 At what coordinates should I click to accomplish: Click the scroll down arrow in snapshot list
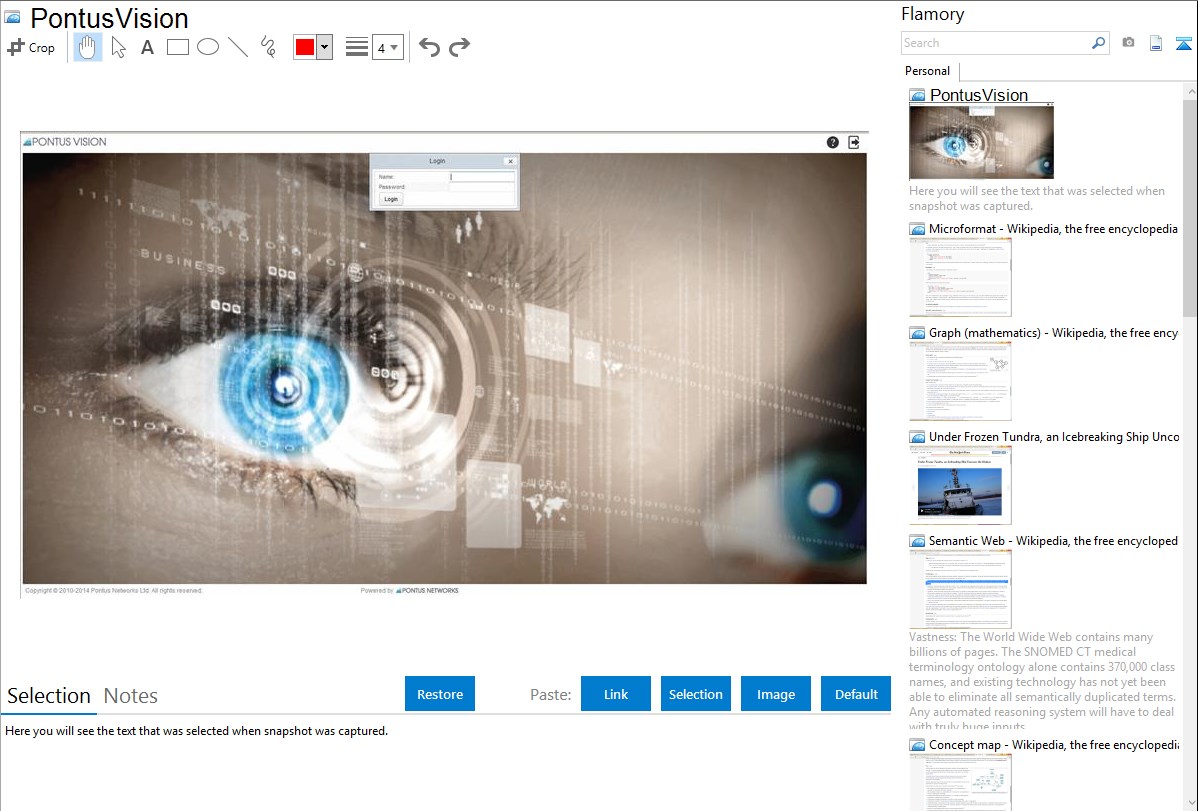pyautogui.click(x=1190, y=803)
